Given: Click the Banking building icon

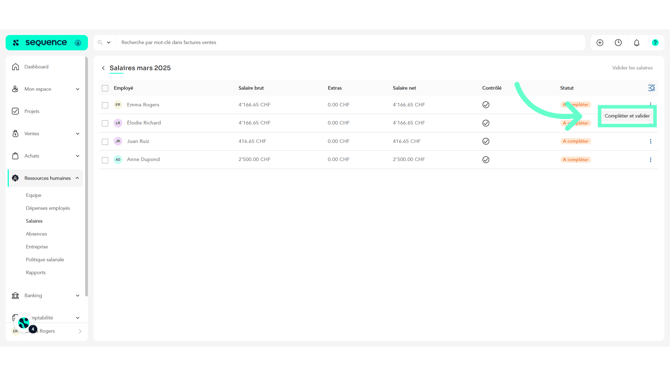Looking at the screenshot, I should (15, 295).
